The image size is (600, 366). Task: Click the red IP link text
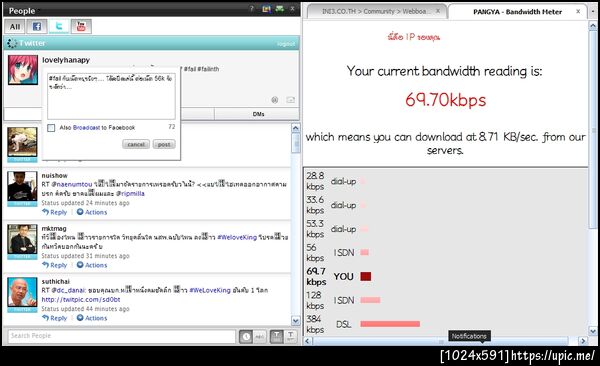413,37
